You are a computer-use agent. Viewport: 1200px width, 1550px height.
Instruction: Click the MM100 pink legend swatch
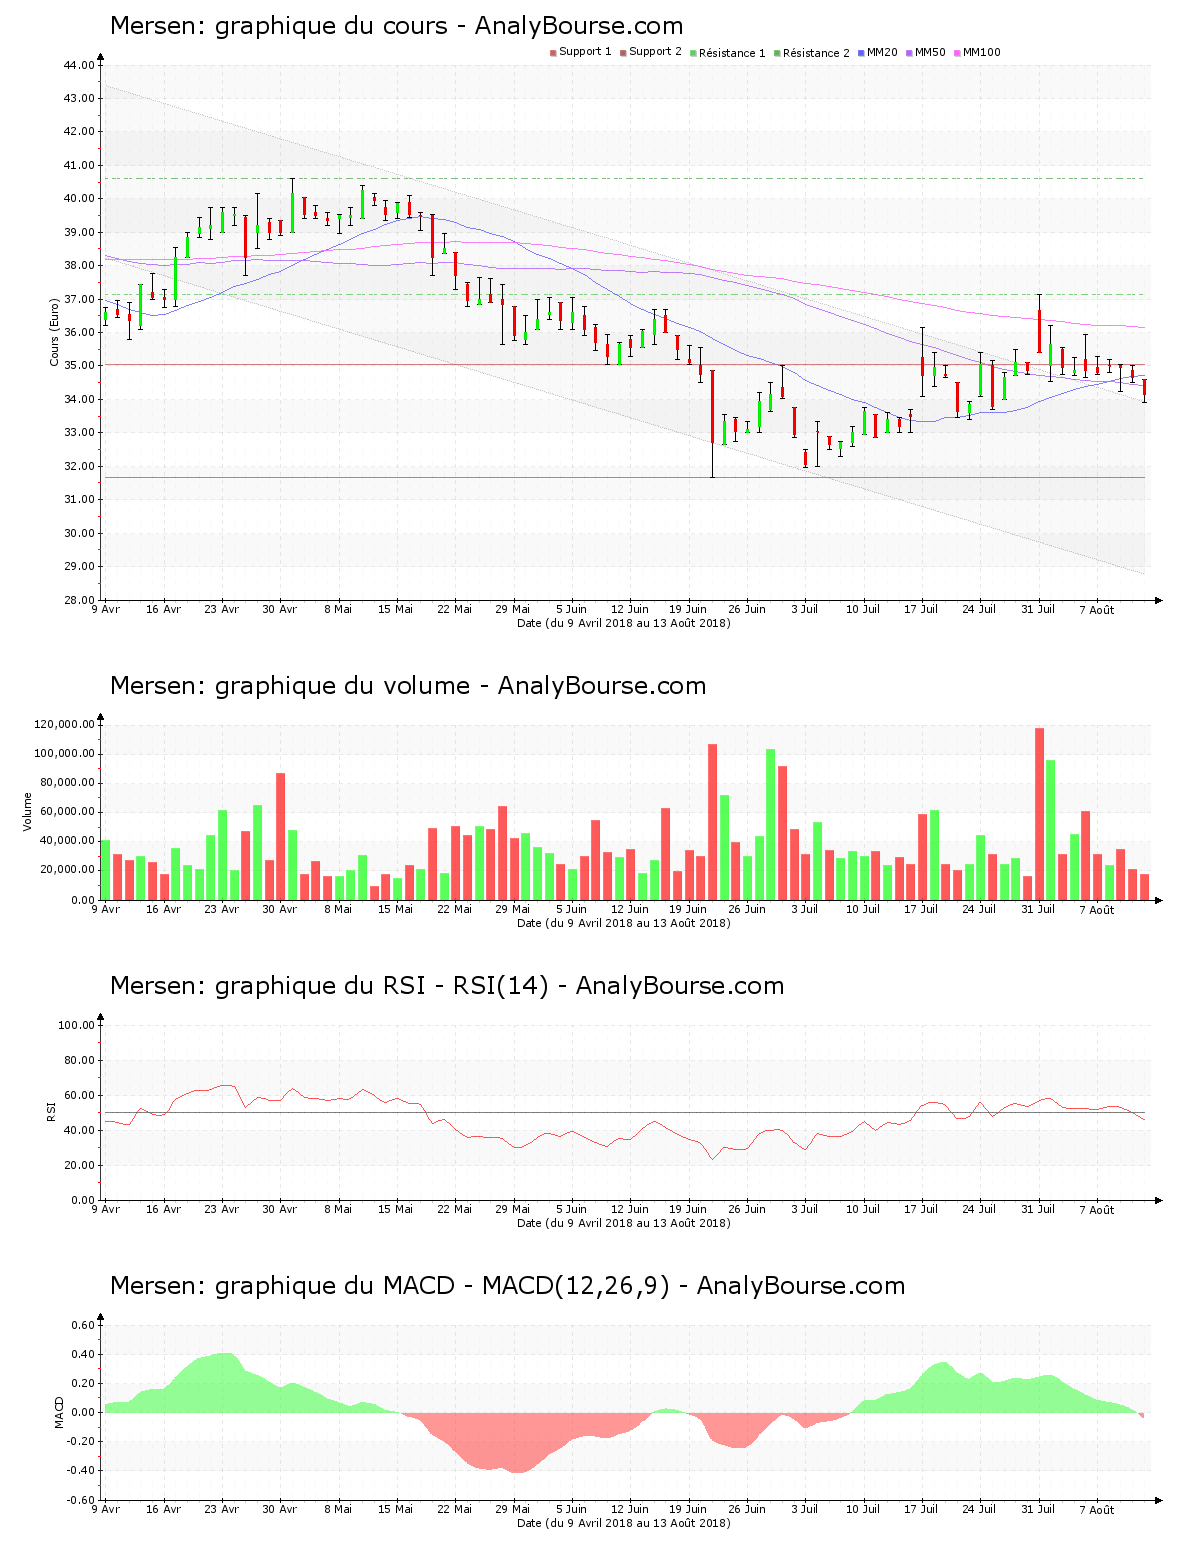[957, 53]
